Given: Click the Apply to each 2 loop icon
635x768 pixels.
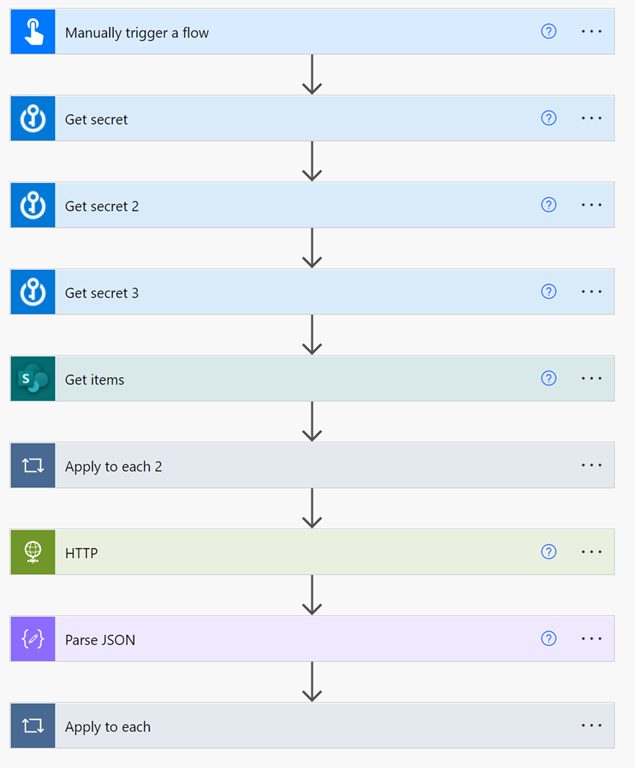Looking at the screenshot, I should 33,466.
